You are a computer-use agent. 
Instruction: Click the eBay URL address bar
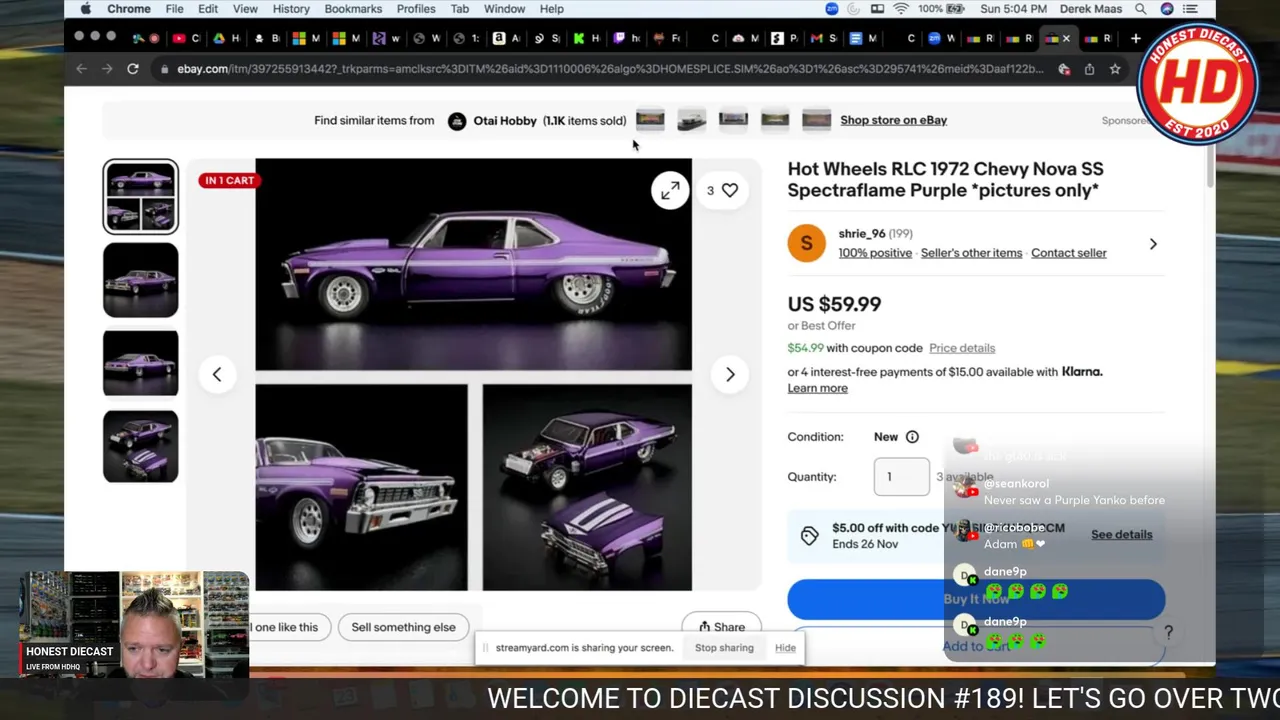pos(609,69)
